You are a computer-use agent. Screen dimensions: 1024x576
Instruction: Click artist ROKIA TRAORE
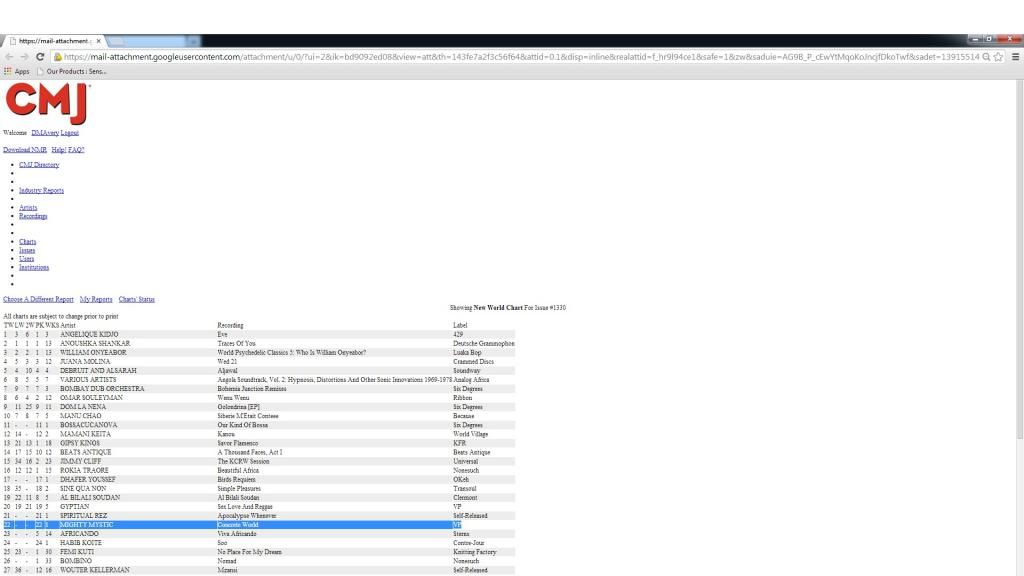pos(84,470)
